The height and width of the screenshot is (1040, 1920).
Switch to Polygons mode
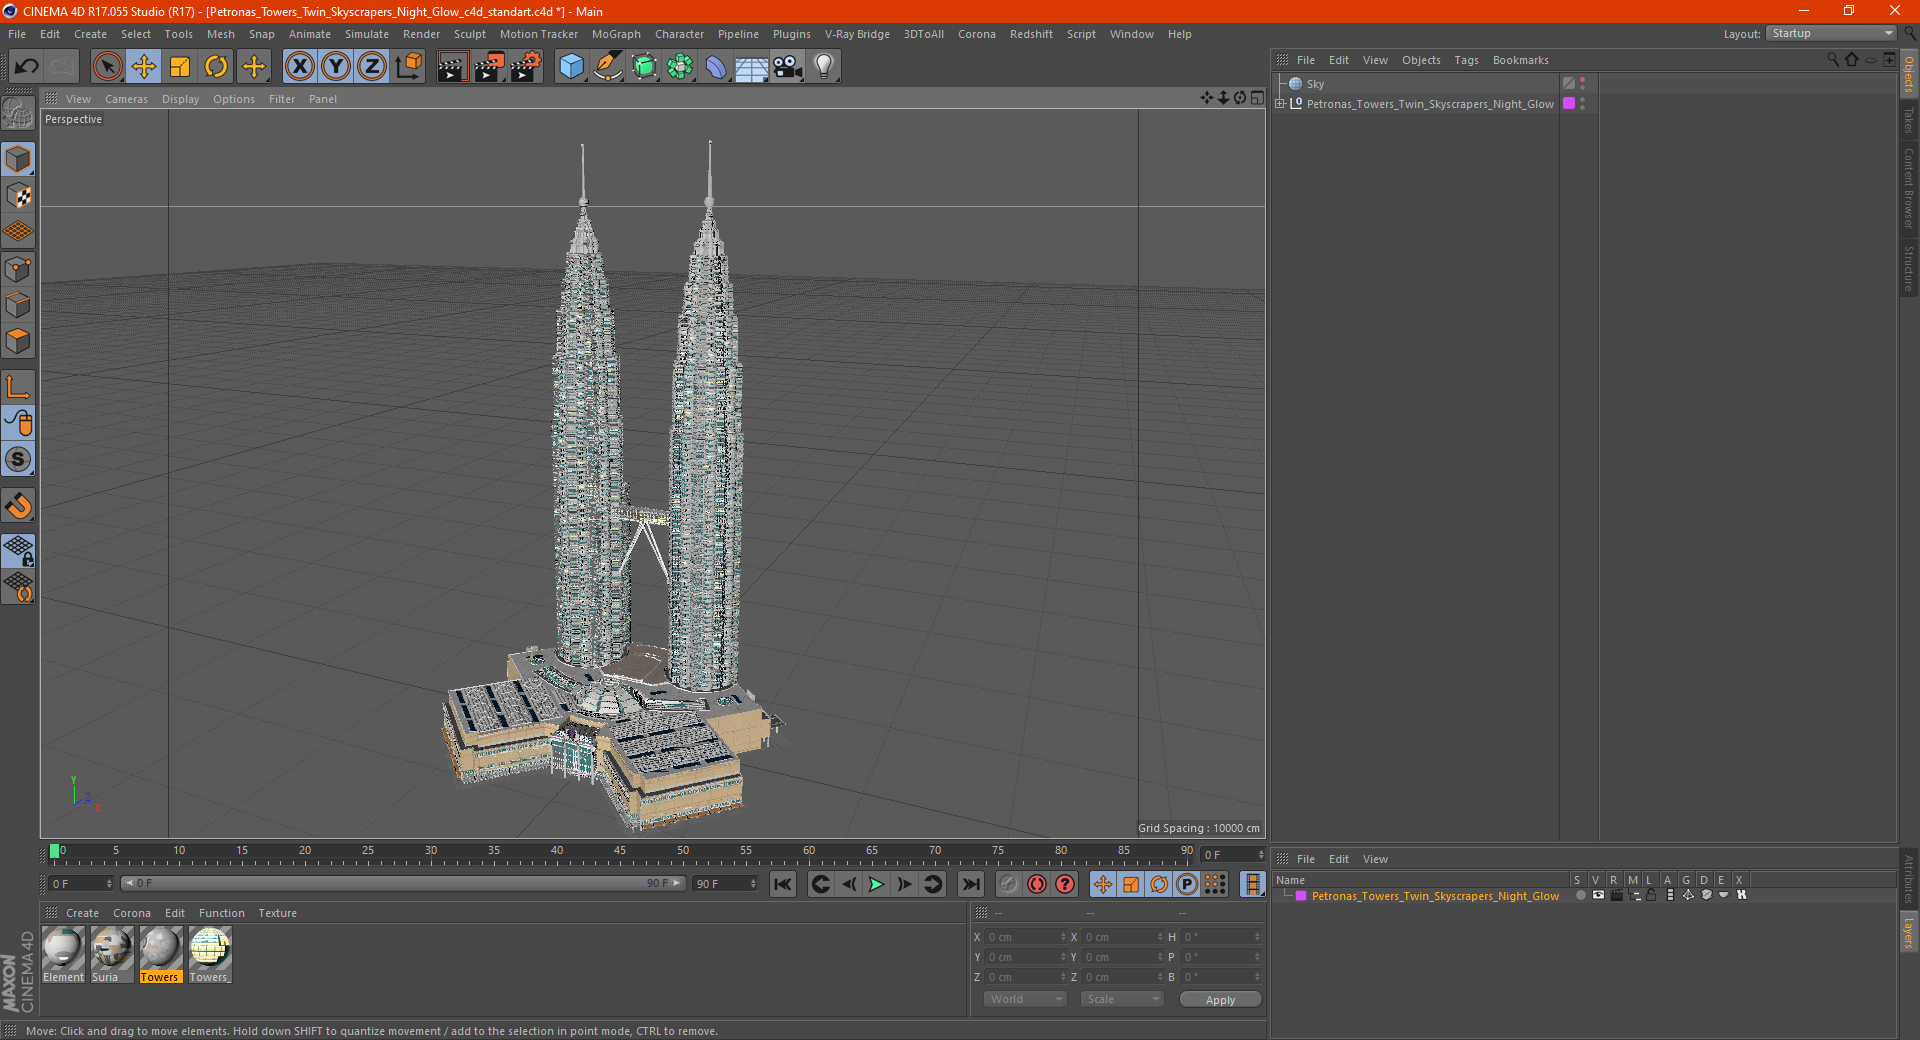(x=18, y=341)
